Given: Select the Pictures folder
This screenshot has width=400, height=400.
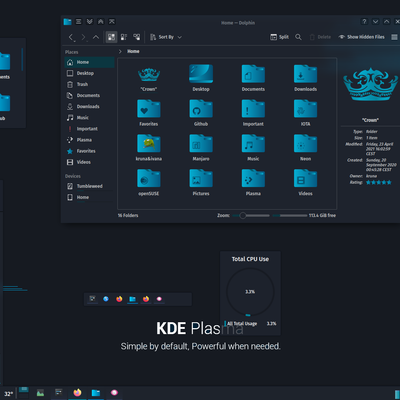Looking at the screenshot, I should (x=201, y=182).
